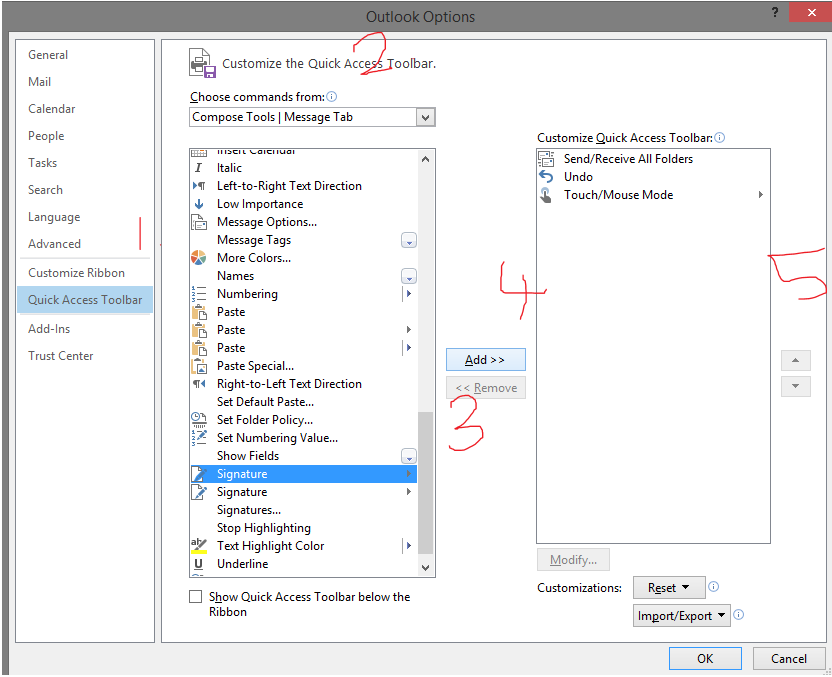Enable Show Quick Access Toolbar below the Ribbon
Screen dimensions: 832x677
195,596
